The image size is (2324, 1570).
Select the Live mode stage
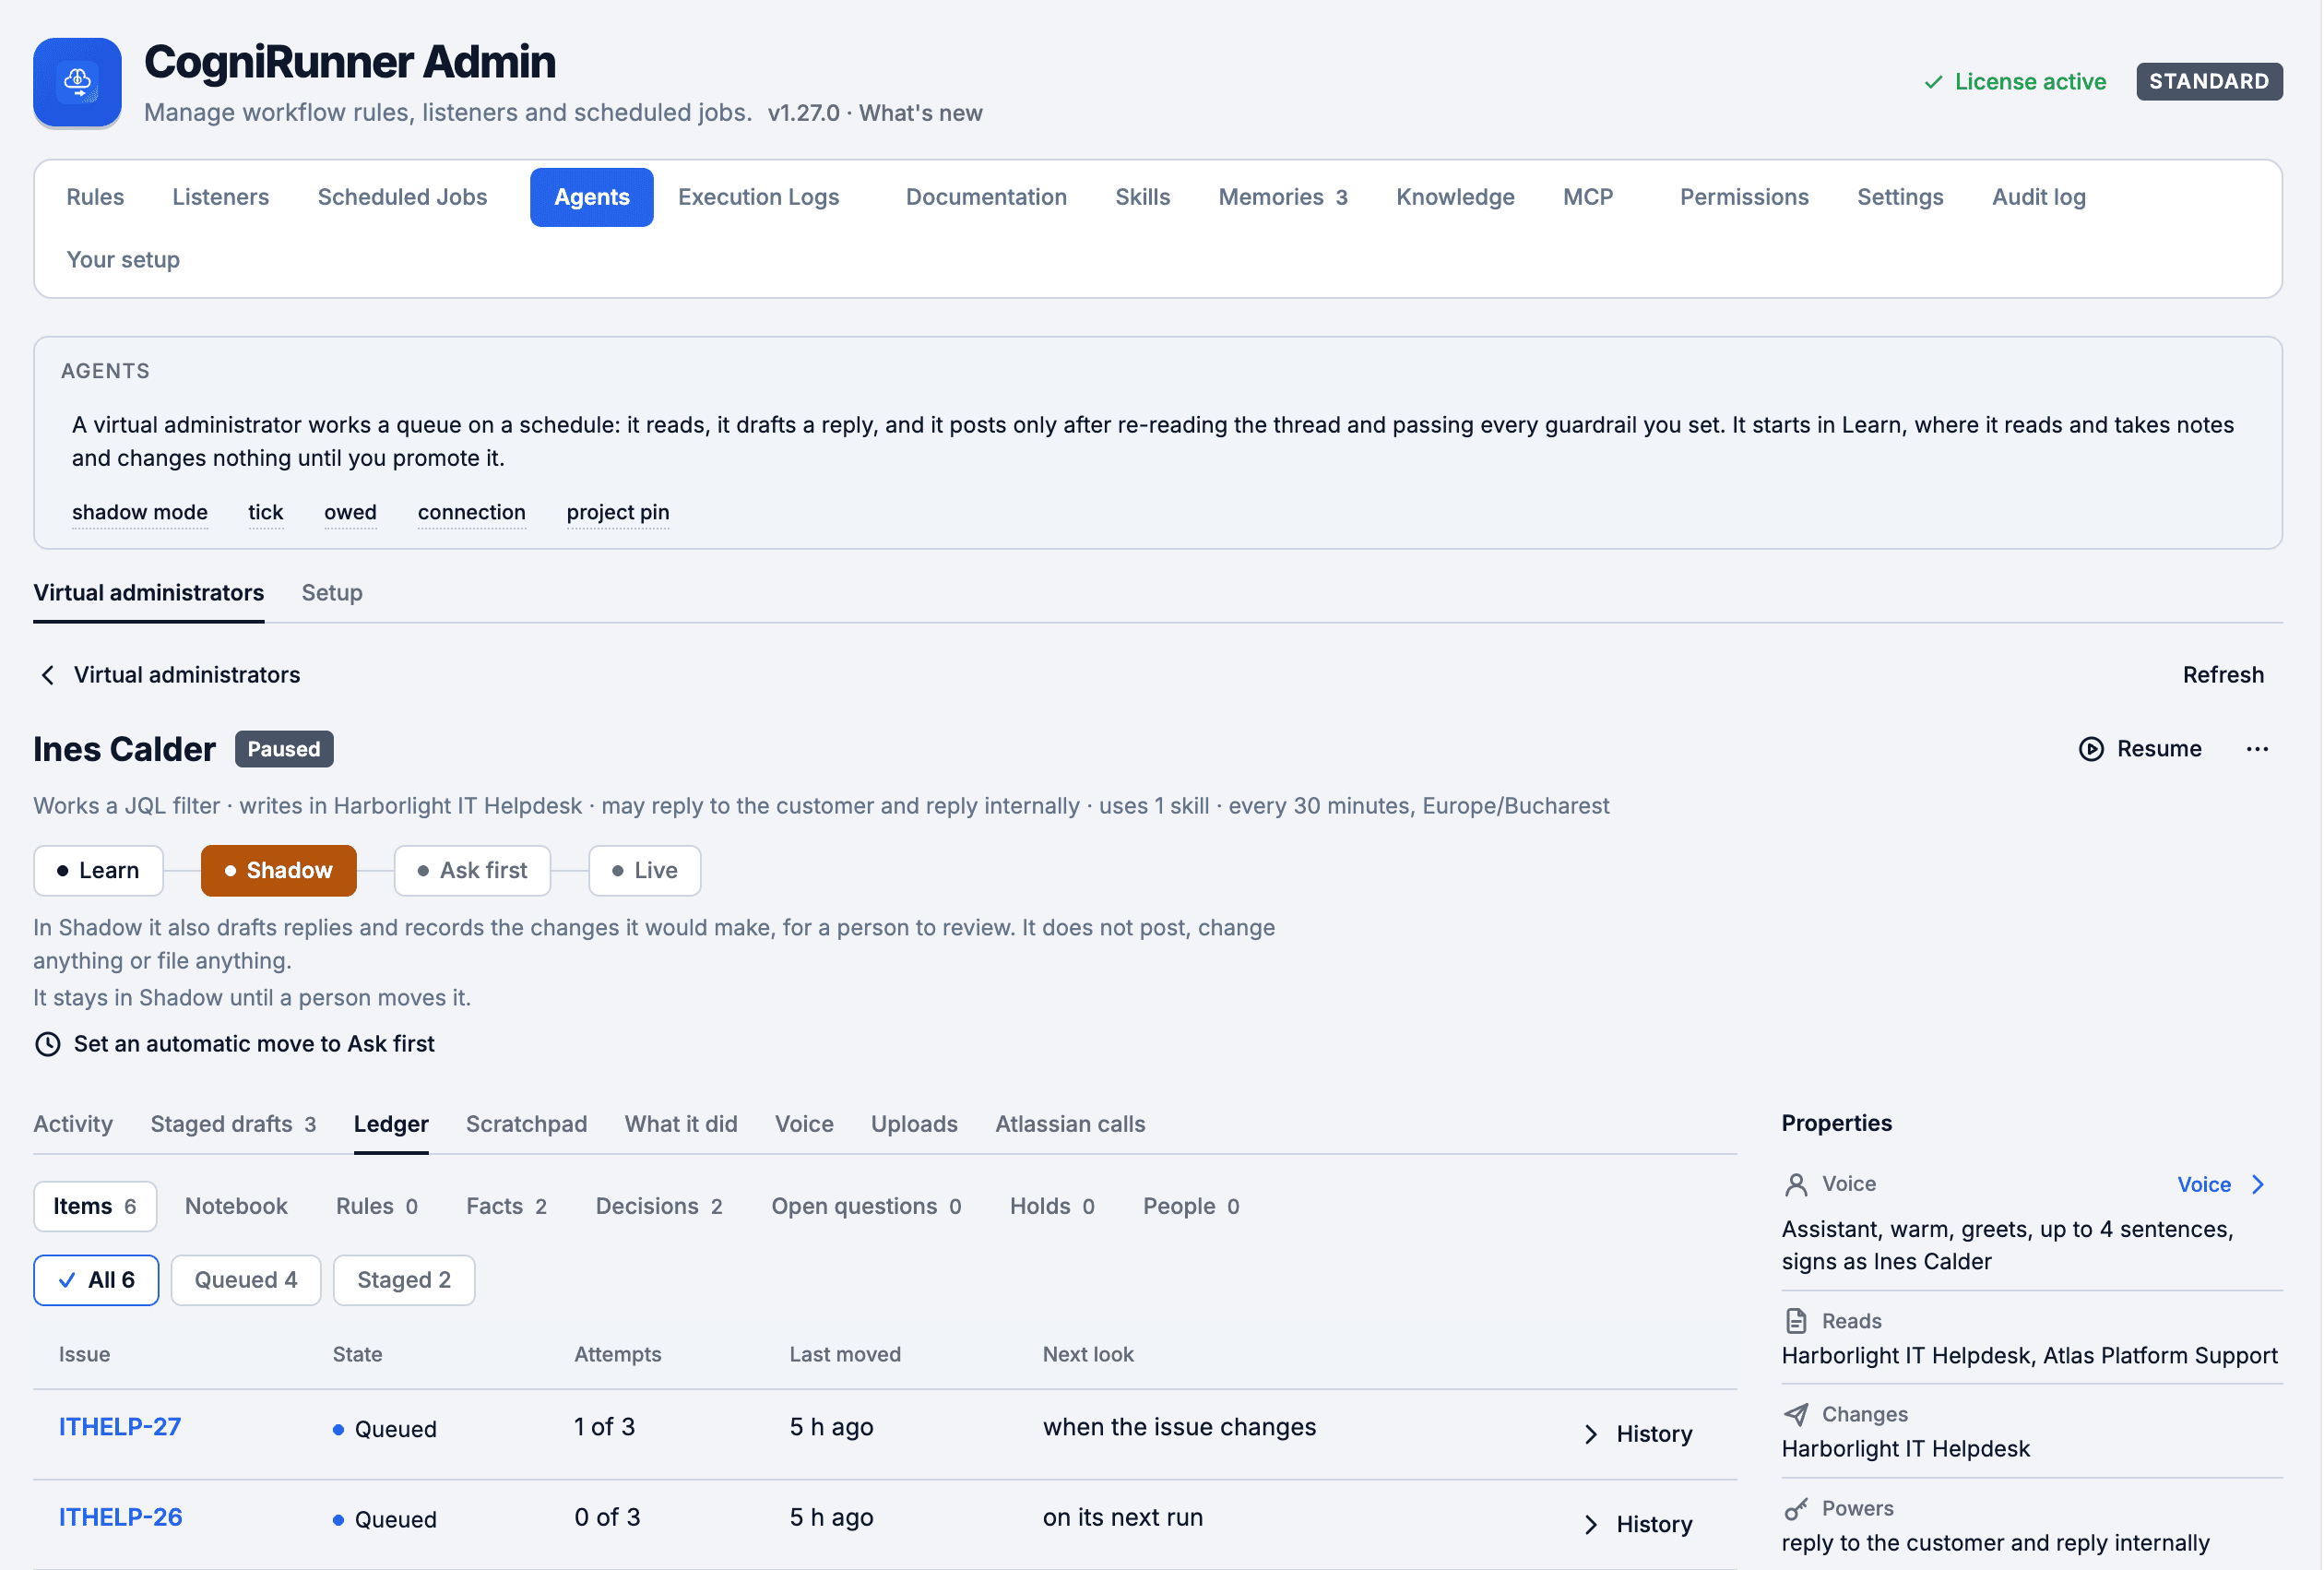coord(644,871)
